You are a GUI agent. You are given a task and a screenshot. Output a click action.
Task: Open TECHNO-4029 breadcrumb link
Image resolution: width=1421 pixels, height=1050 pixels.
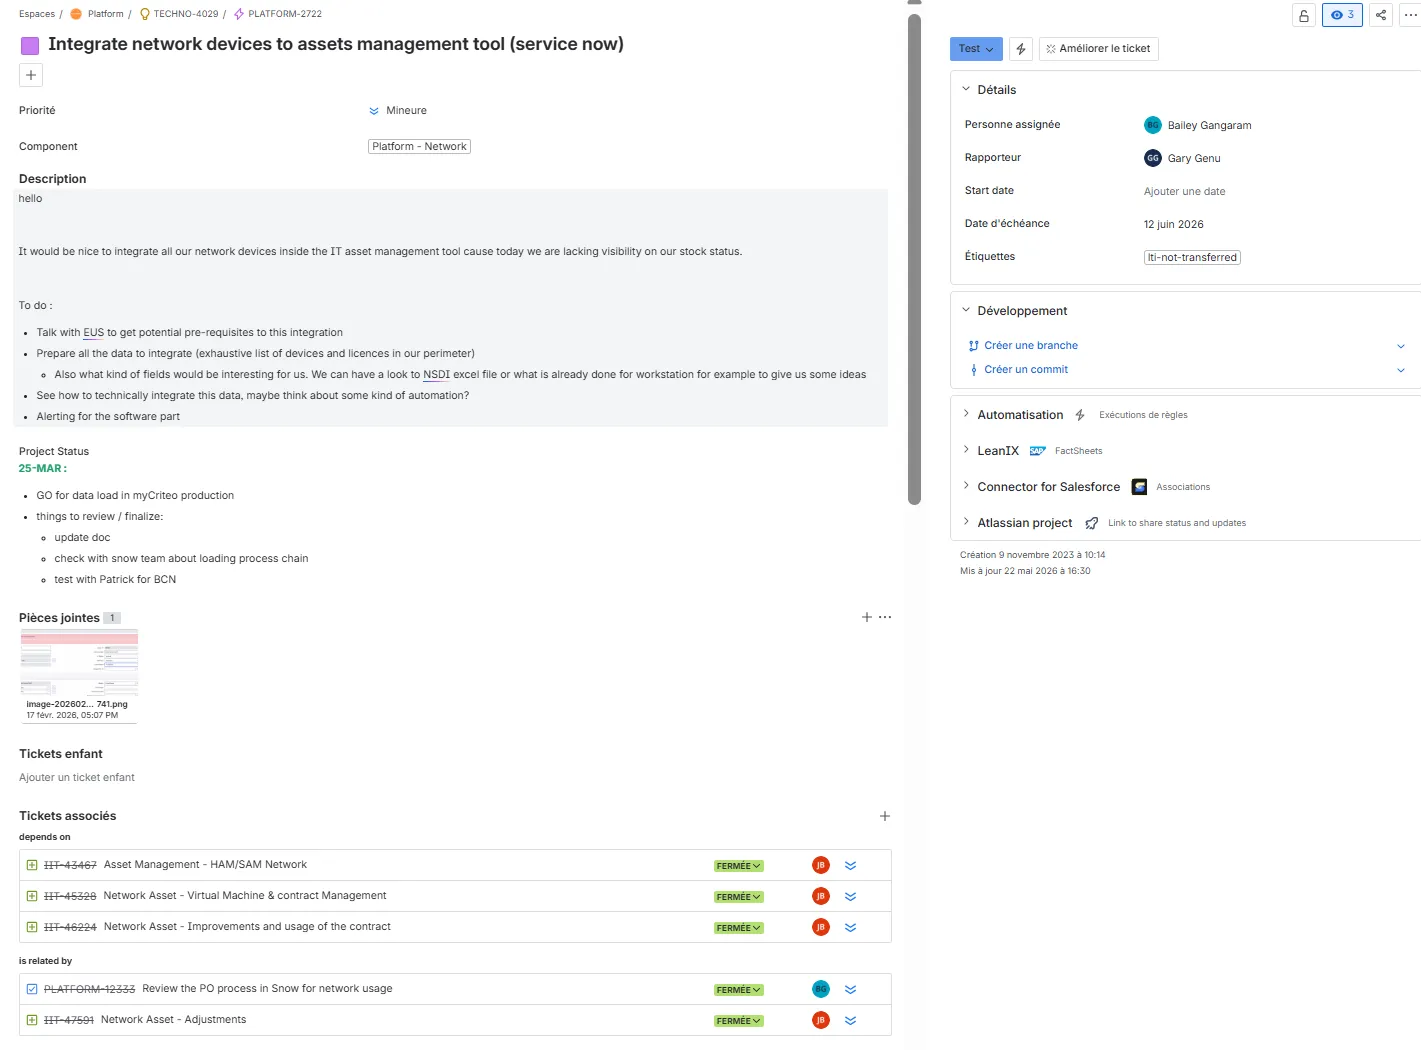(x=185, y=14)
